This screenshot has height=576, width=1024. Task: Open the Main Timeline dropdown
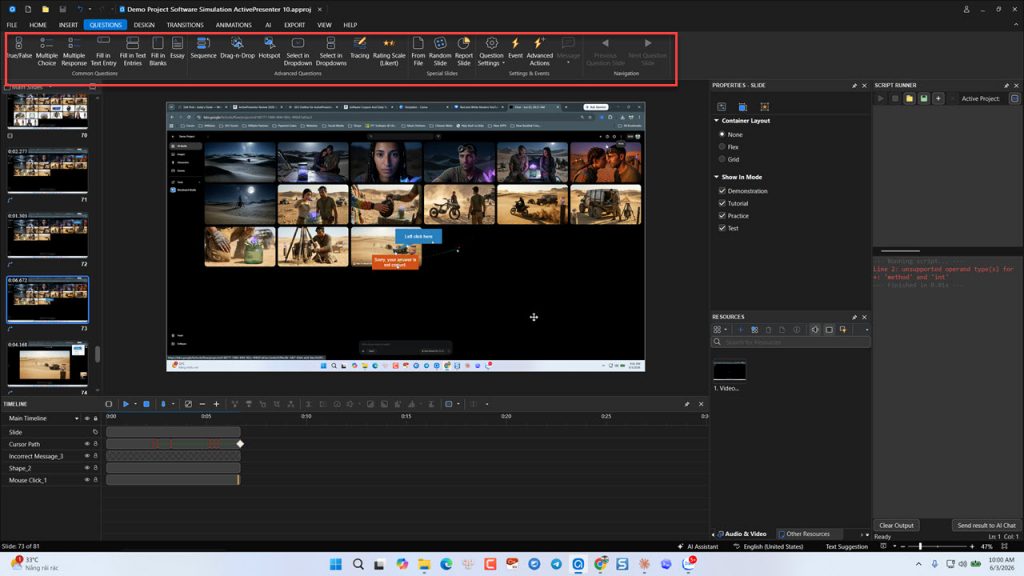(x=76, y=419)
